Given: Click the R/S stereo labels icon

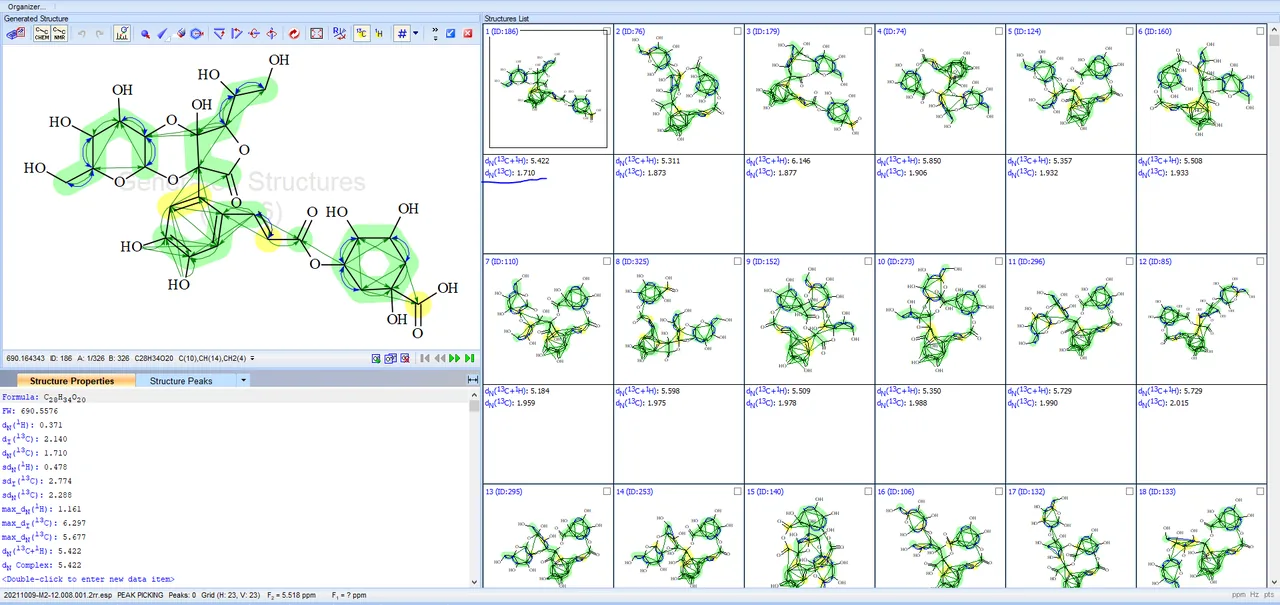Looking at the screenshot, I should pyautogui.click(x=339, y=33).
